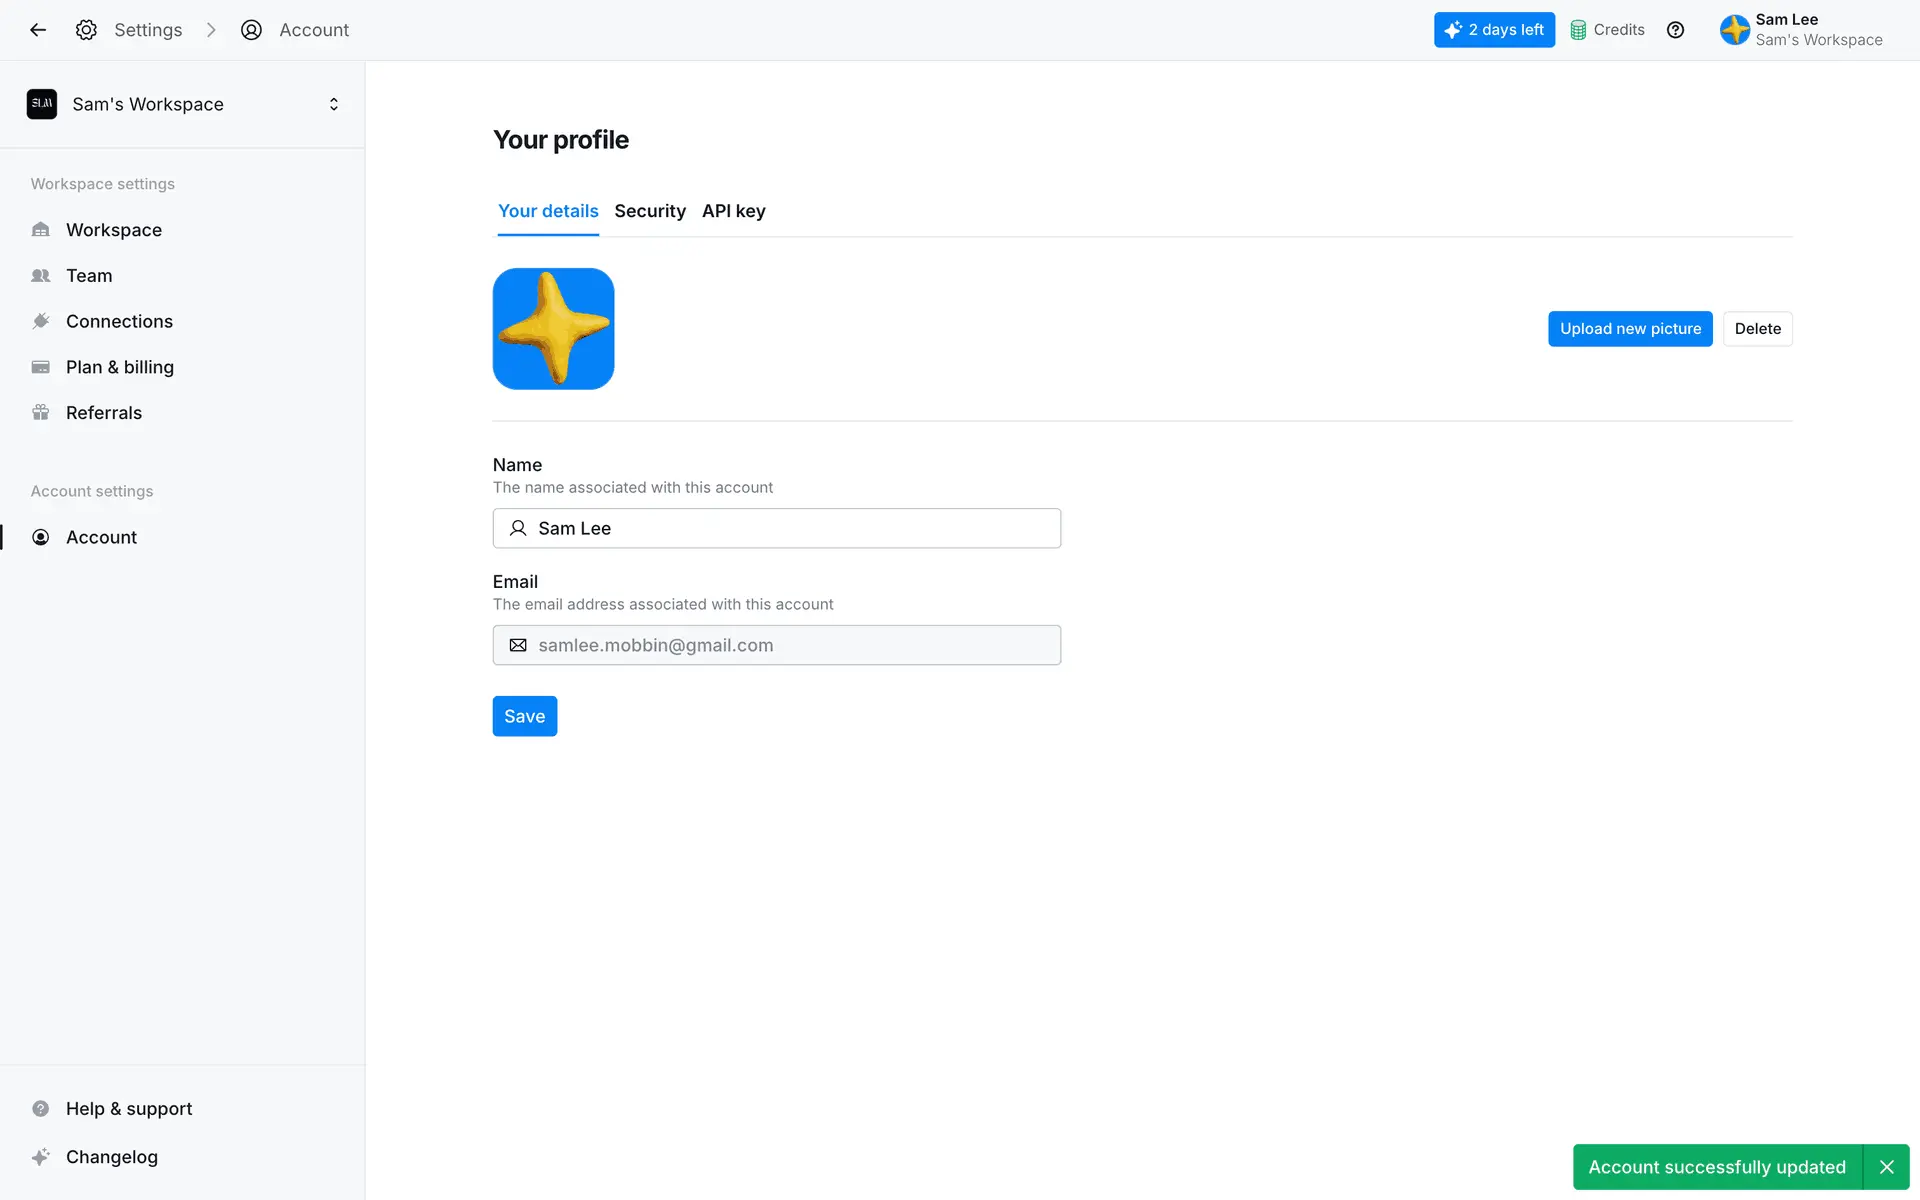
Task: Open Connections plug icon in sidebar
Action: 41,321
